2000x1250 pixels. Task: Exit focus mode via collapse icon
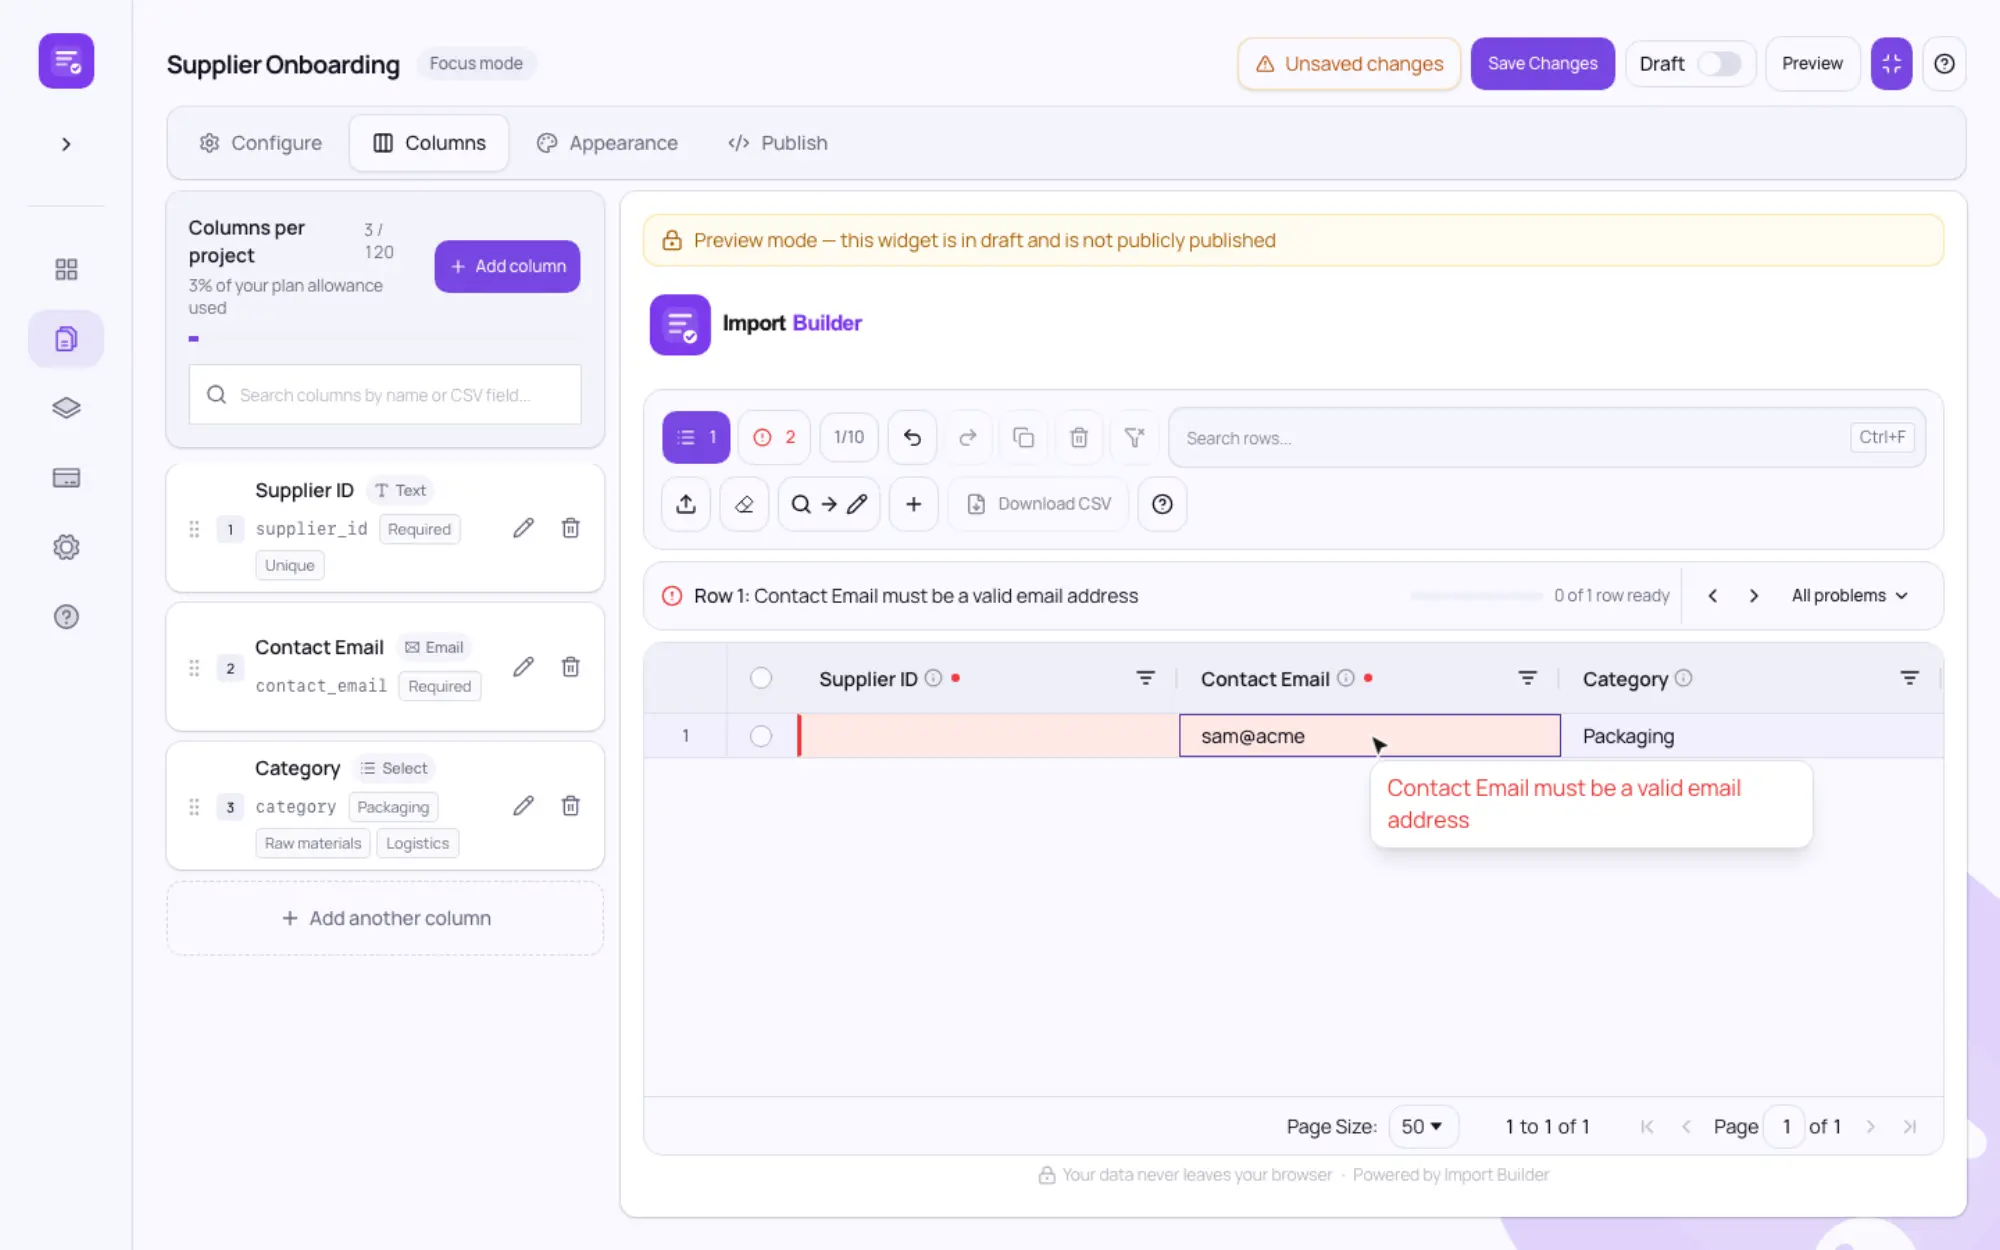[1891, 64]
